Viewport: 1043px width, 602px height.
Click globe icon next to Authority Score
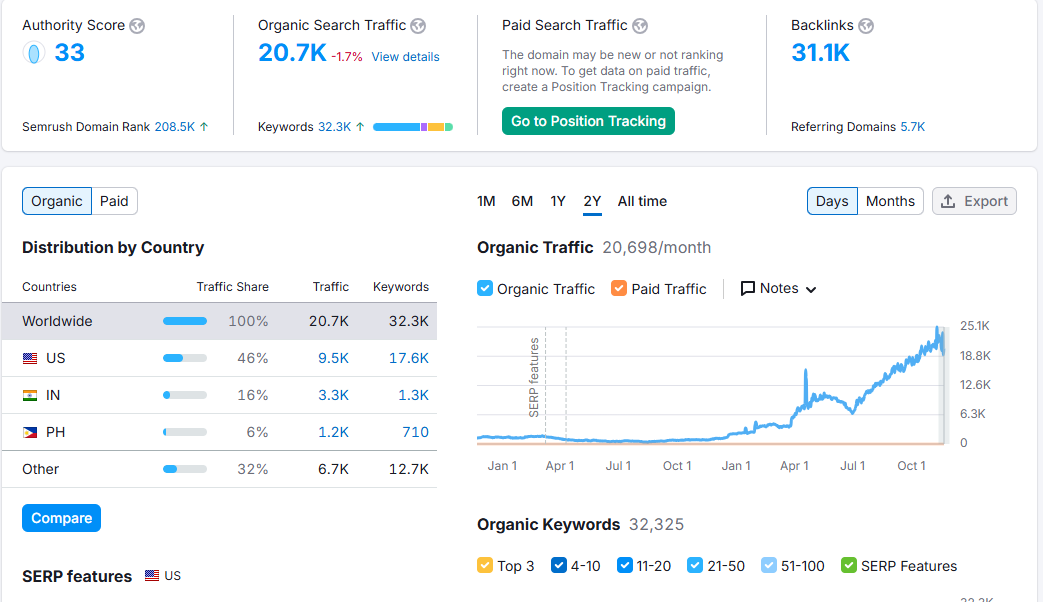[137, 26]
